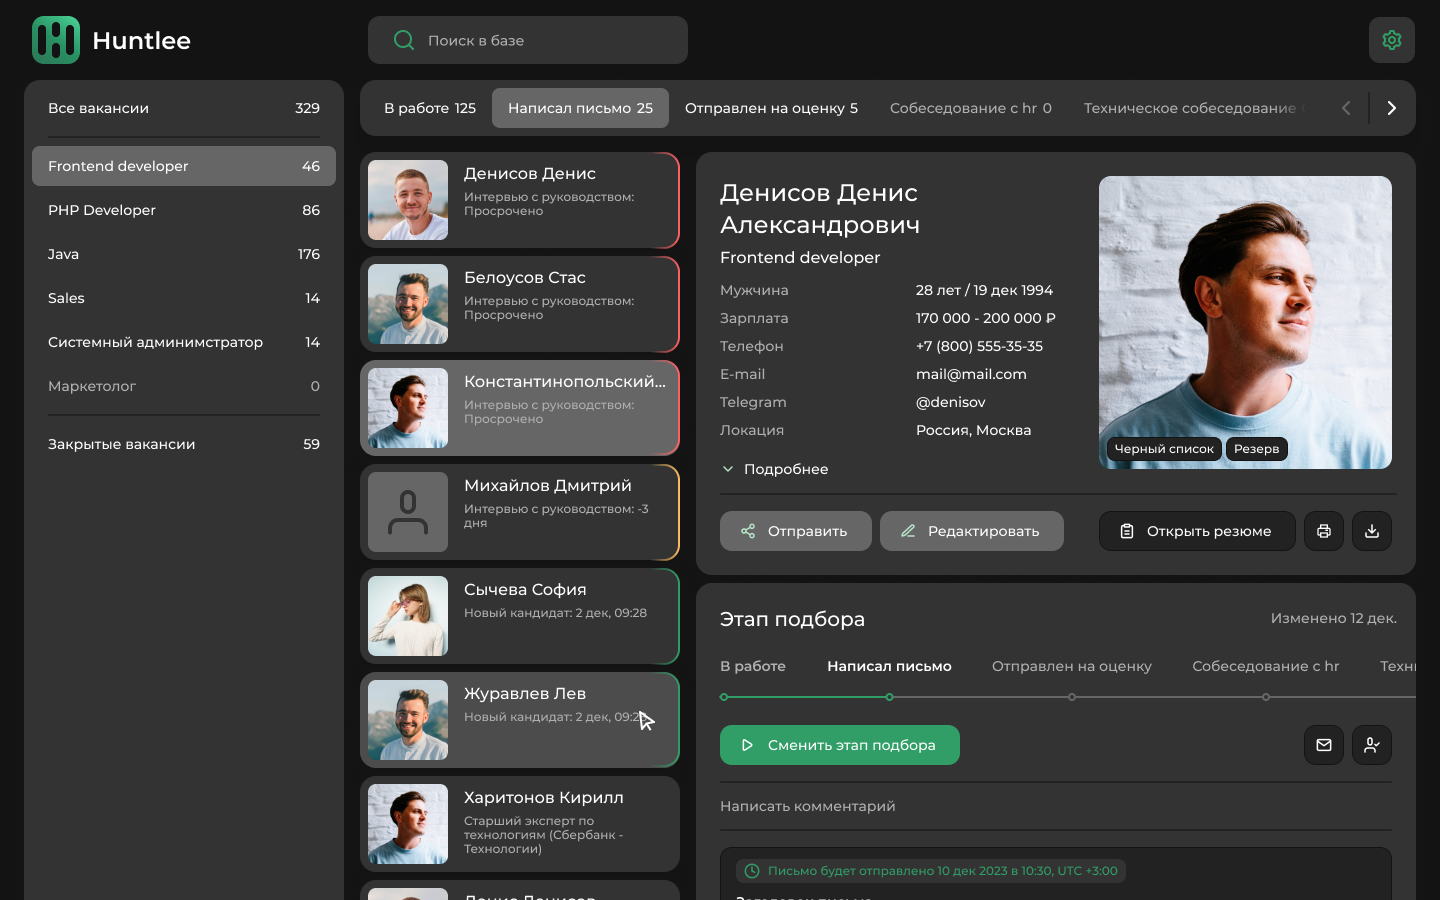The image size is (1440, 900).
Task: Click Михайлов Дмитрий's placeholder avatar
Action: (x=408, y=512)
